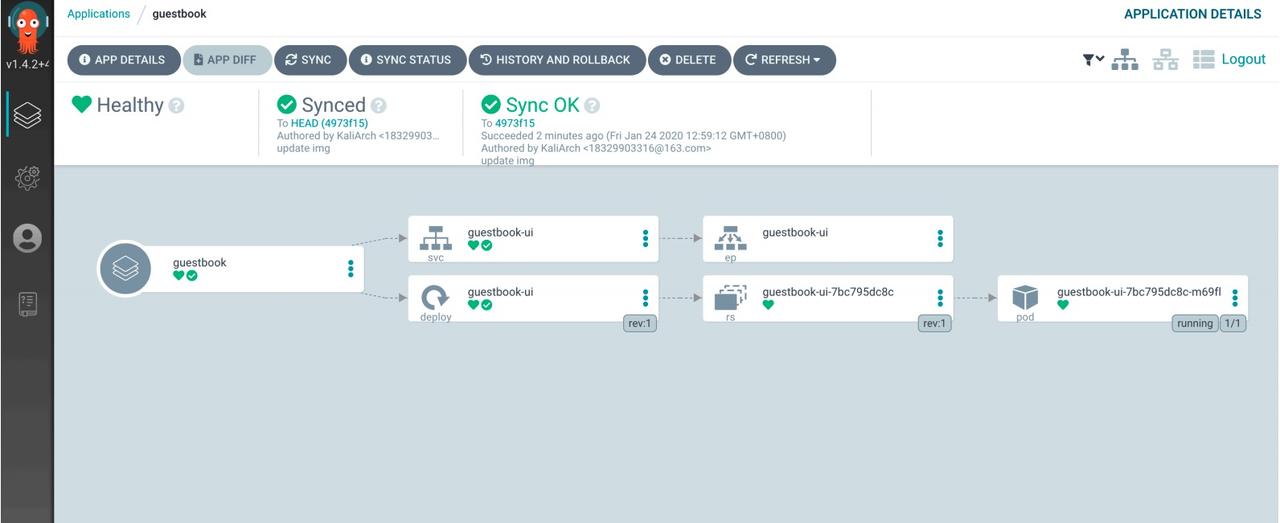Image resolution: width=1280 pixels, height=523 pixels.
Task: Open the Applications layers icon in sidebar
Action: click(x=27, y=115)
